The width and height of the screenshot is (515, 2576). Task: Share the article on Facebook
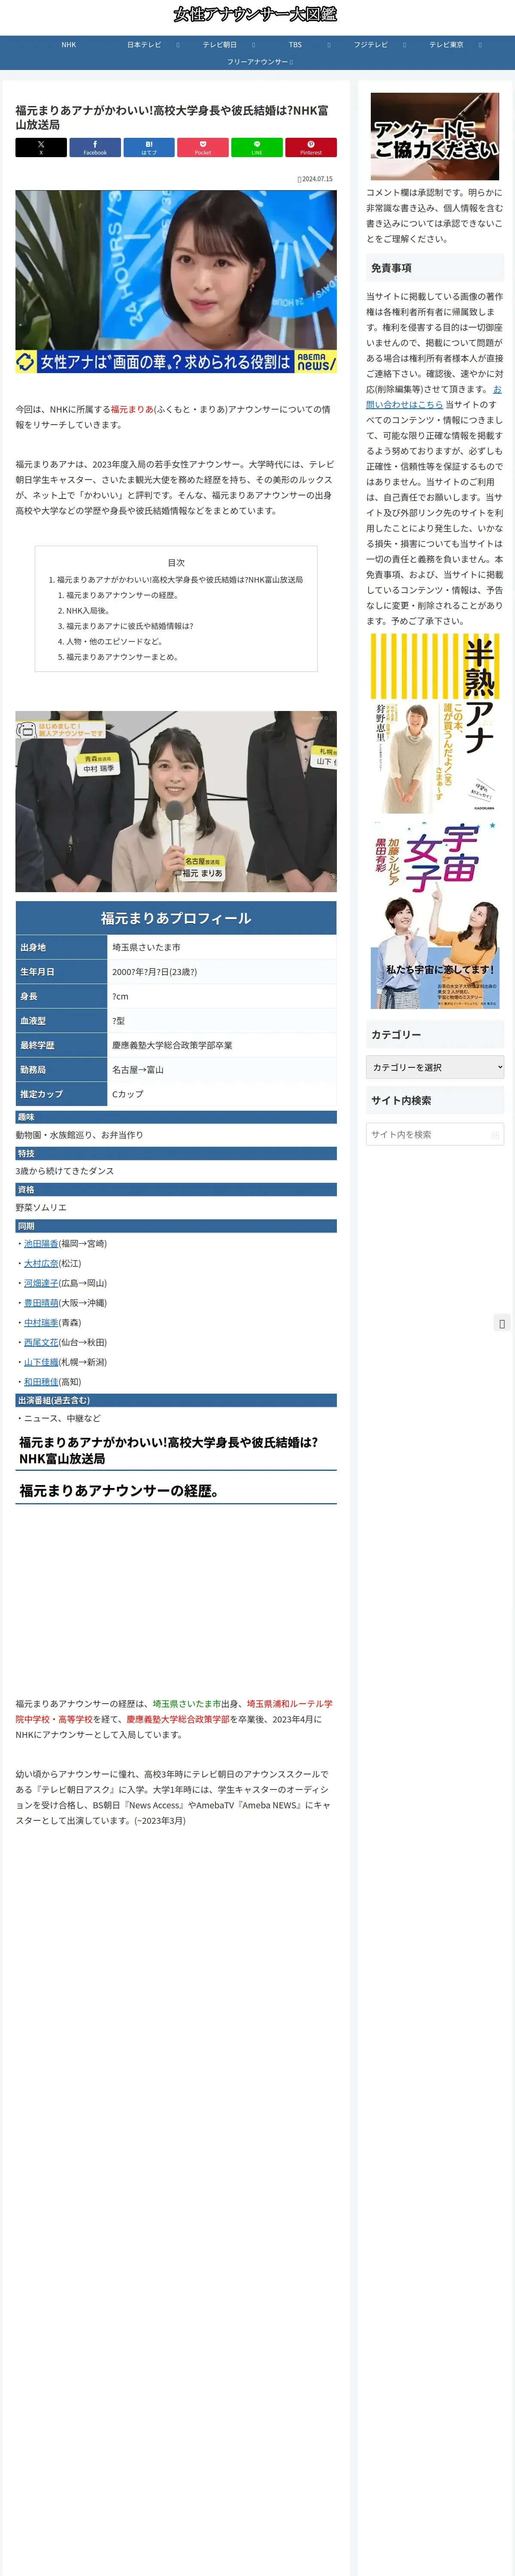(95, 147)
